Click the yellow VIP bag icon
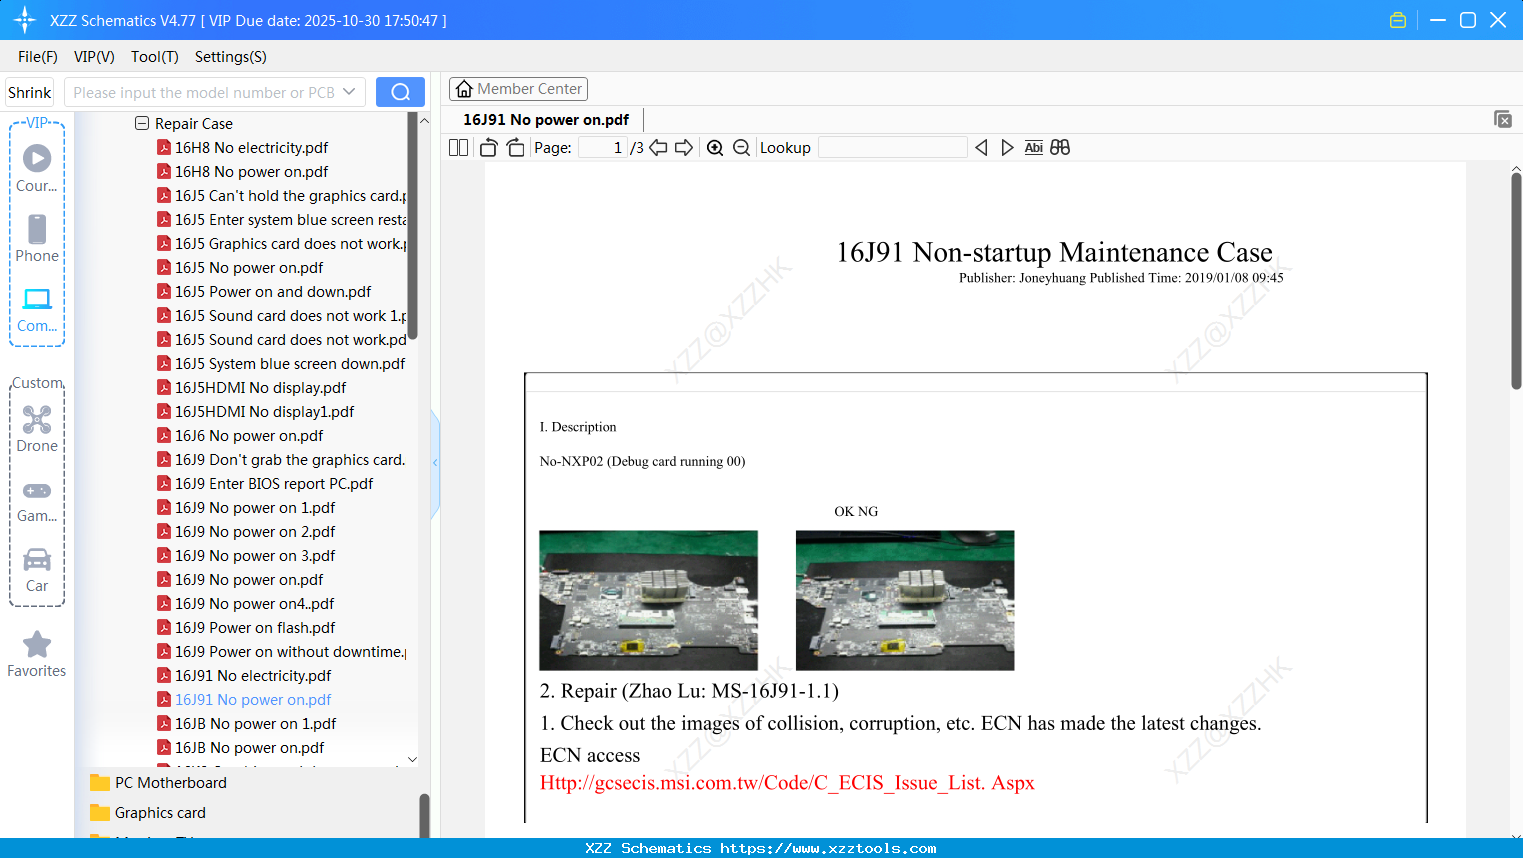Screen dimensions: 1523x858 (1398, 20)
